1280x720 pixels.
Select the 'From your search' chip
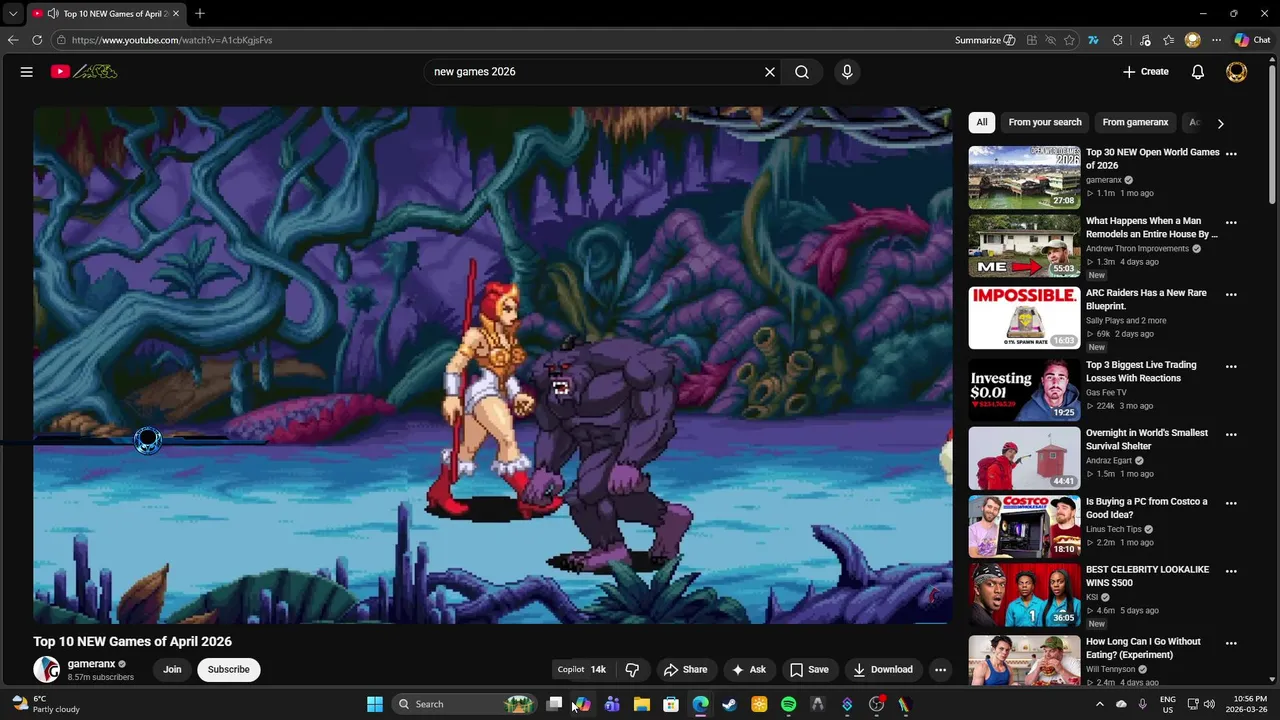(x=1045, y=122)
